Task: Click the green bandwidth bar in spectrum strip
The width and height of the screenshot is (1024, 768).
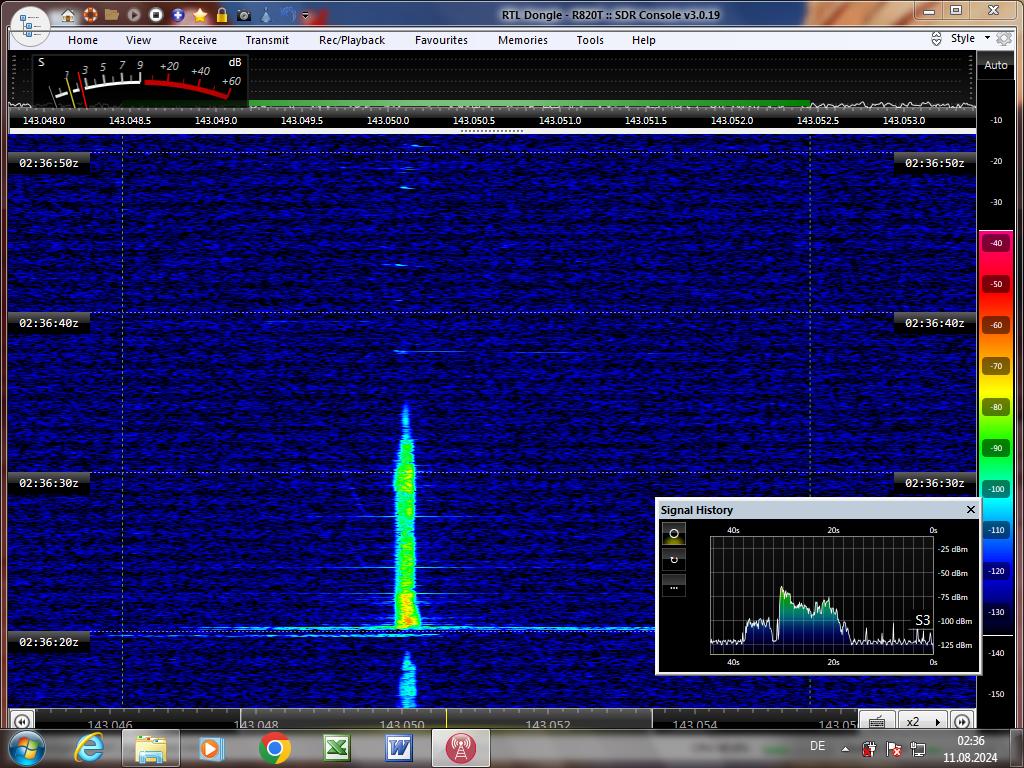Action: click(x=530, y=103)
